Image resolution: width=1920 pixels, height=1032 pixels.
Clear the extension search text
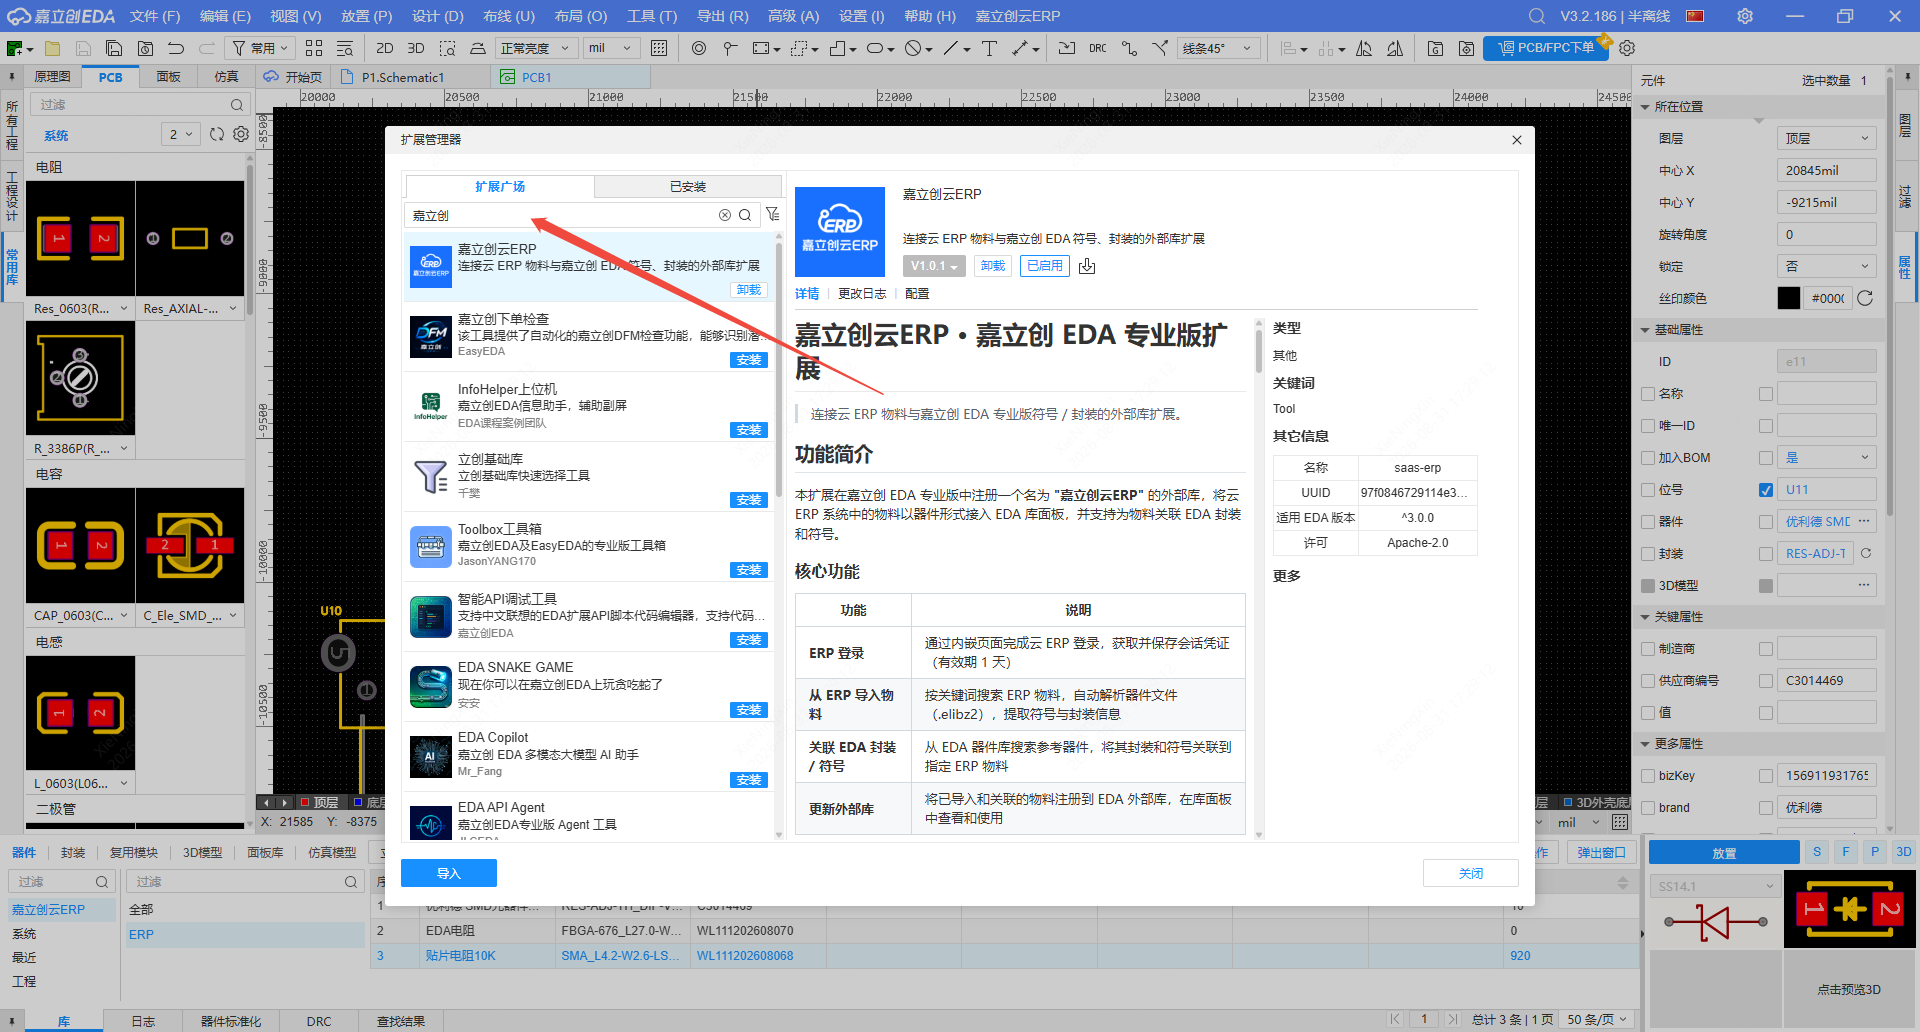click(x=725, y=215)
